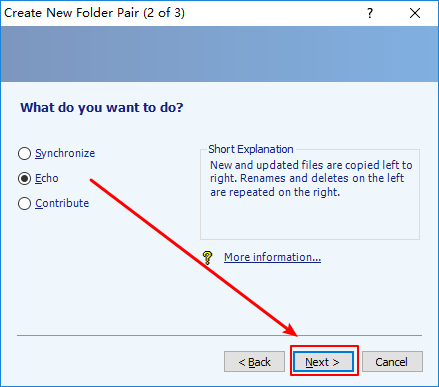Click the blue gradient header banner
Screen dimensions: 439x387
point(219,54)
